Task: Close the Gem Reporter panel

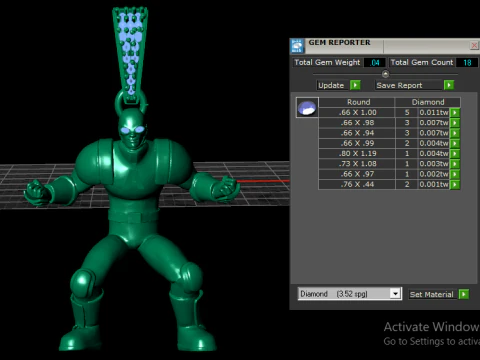Action: pyautogui.click(x=474, y=45)
